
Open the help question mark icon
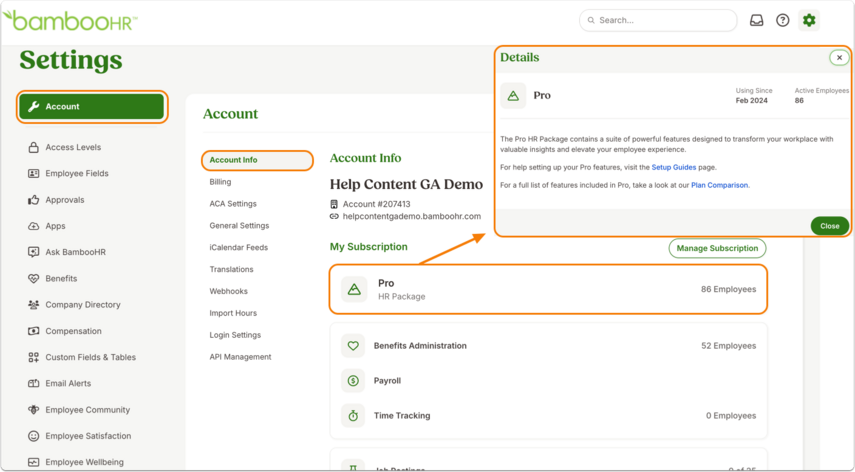pos(782,21)
